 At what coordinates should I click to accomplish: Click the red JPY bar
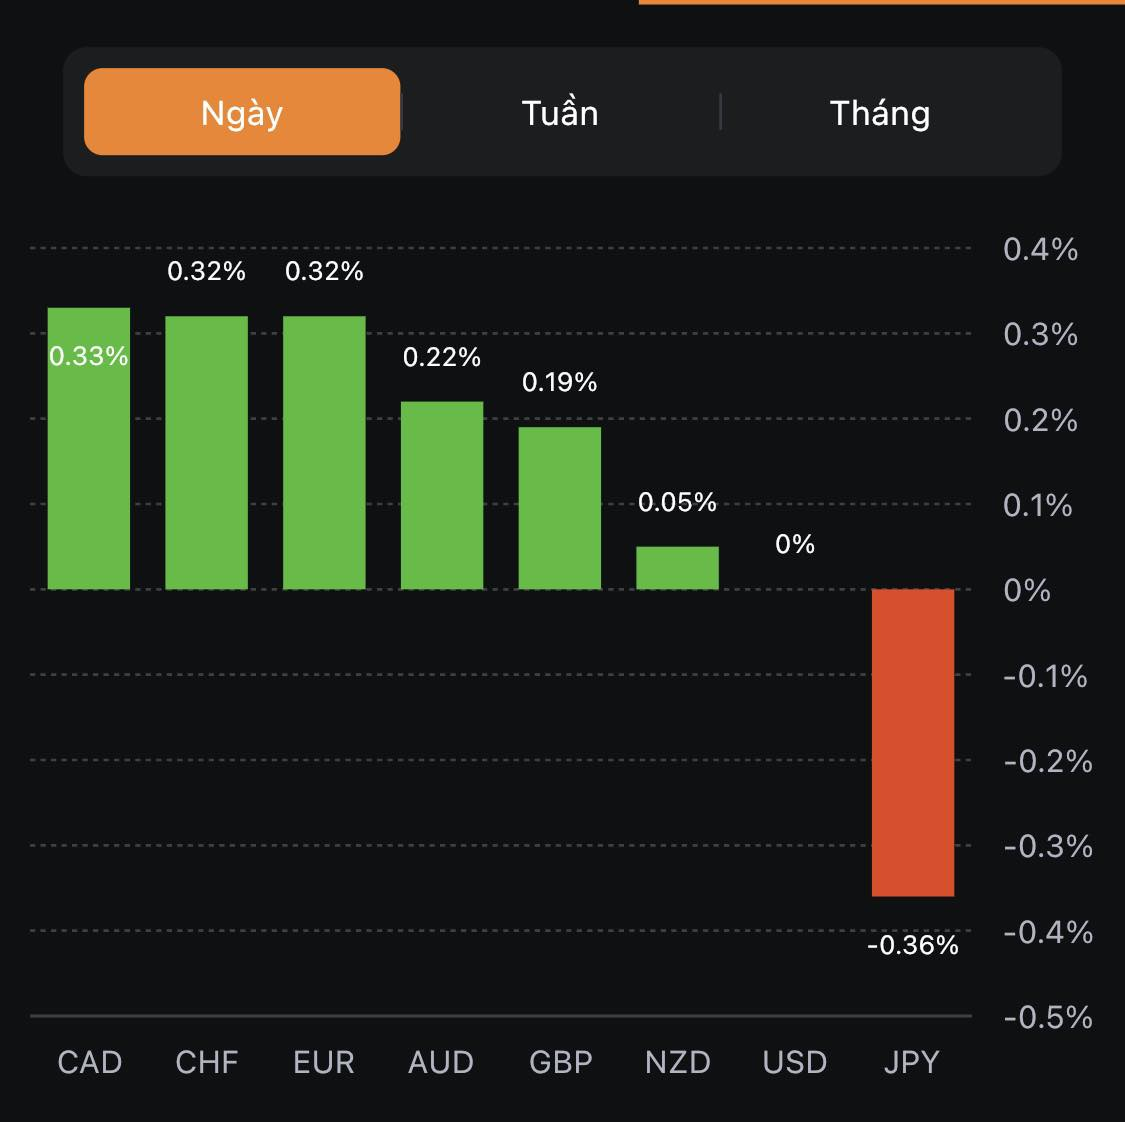pyautogui.click(x=913, y=742)
